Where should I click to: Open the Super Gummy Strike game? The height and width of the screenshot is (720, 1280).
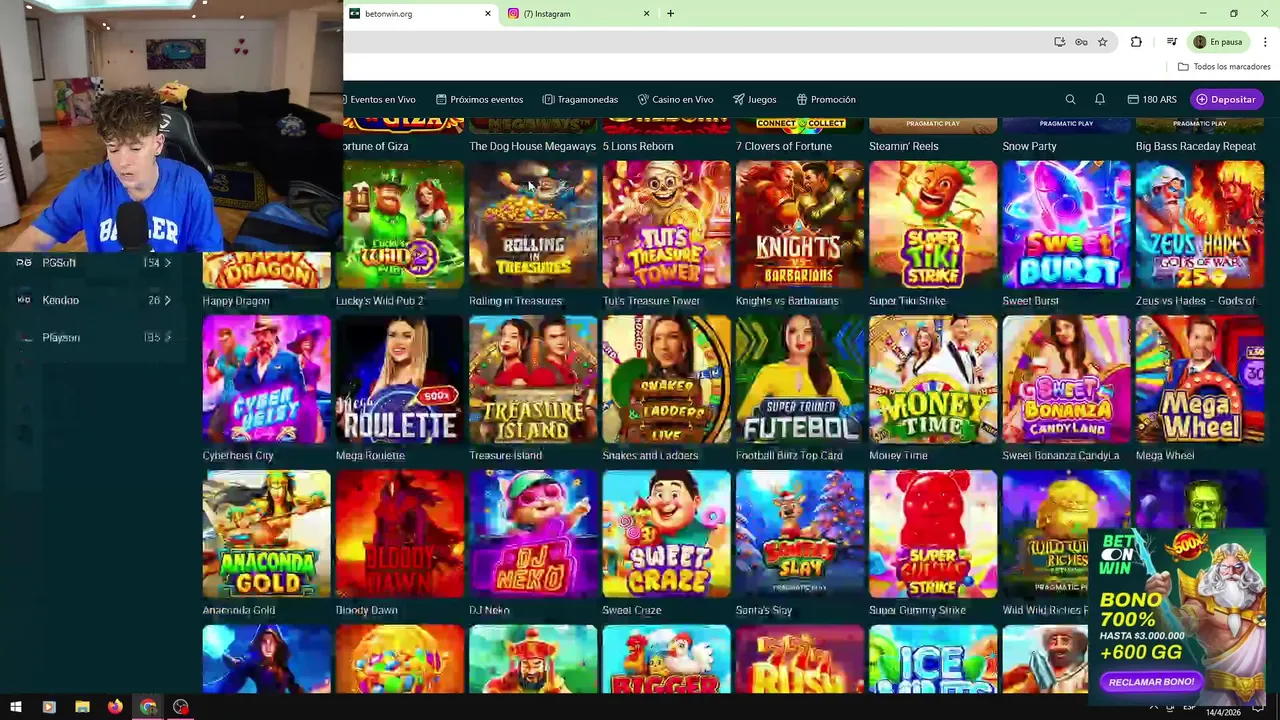tap(933, 534)
